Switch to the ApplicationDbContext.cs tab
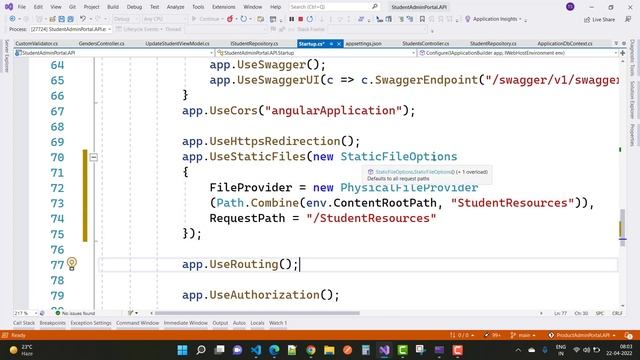This screenshot has width=640, height=360. [565, 43]
